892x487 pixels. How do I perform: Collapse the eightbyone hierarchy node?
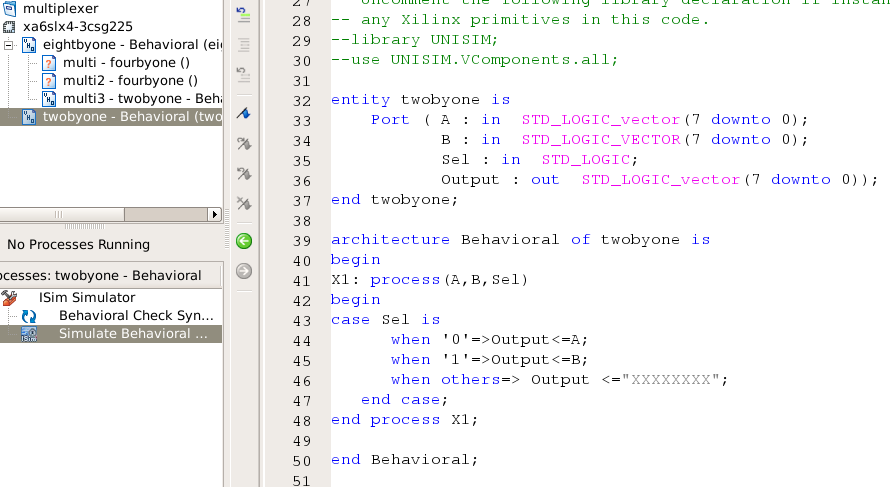[x=9, y=45]
